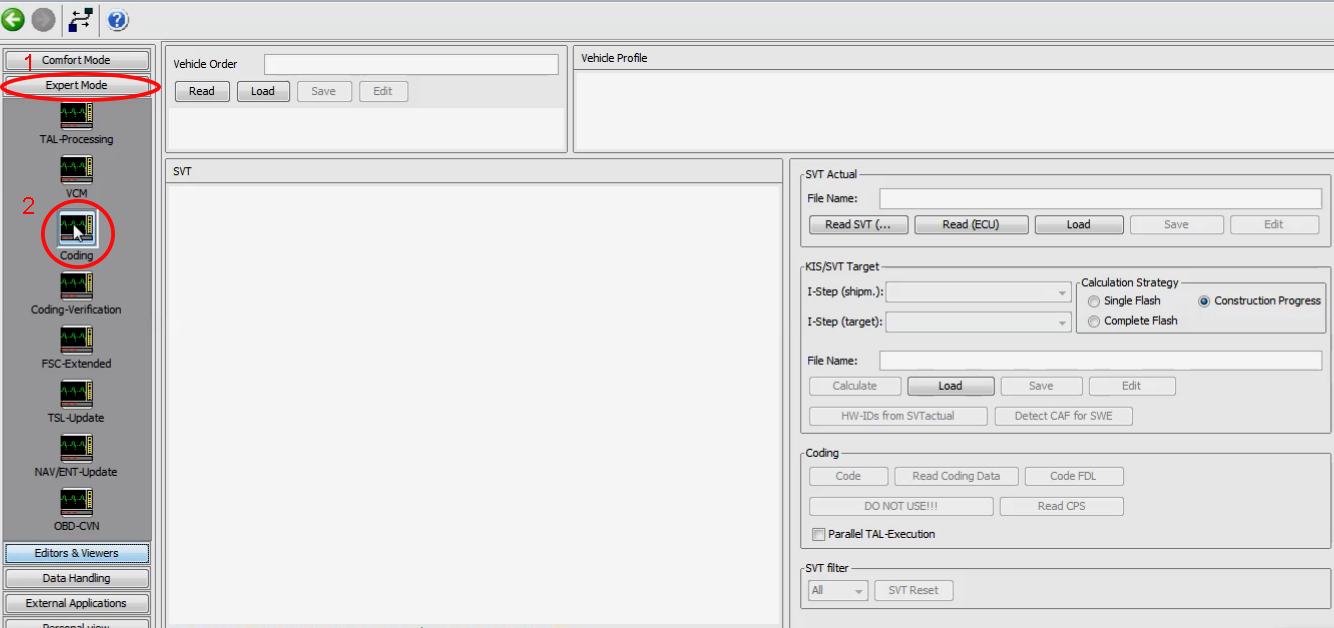Open the I-Step (shipm.) dropdown
Viewport: 1334px width, 628px height.
click(x=1062, y=291)
